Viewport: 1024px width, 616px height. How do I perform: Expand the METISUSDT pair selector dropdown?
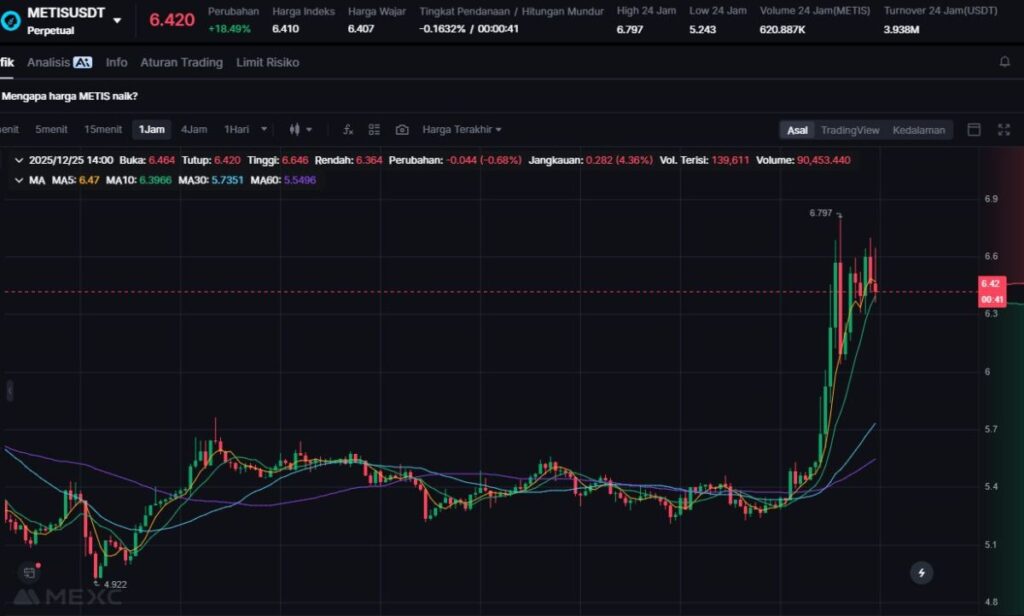(x=118, y=20)
